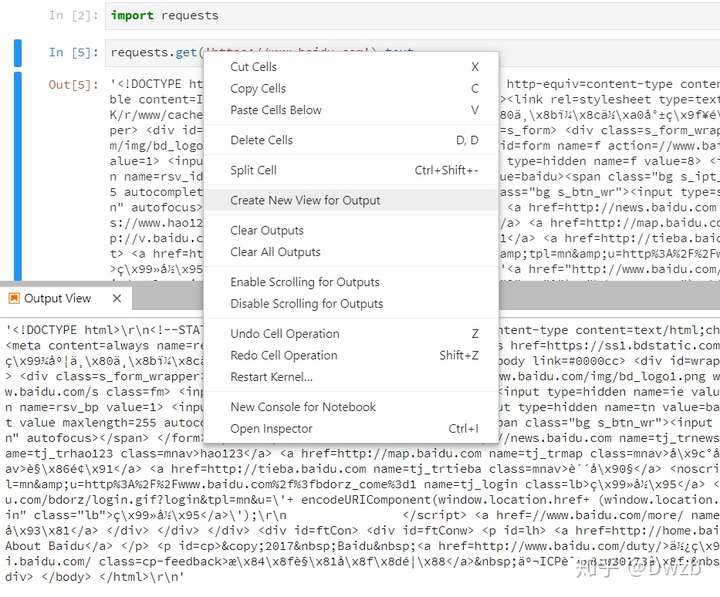
Task: Choose Copy Cells from context menu
Action: (x=351, y=89)
